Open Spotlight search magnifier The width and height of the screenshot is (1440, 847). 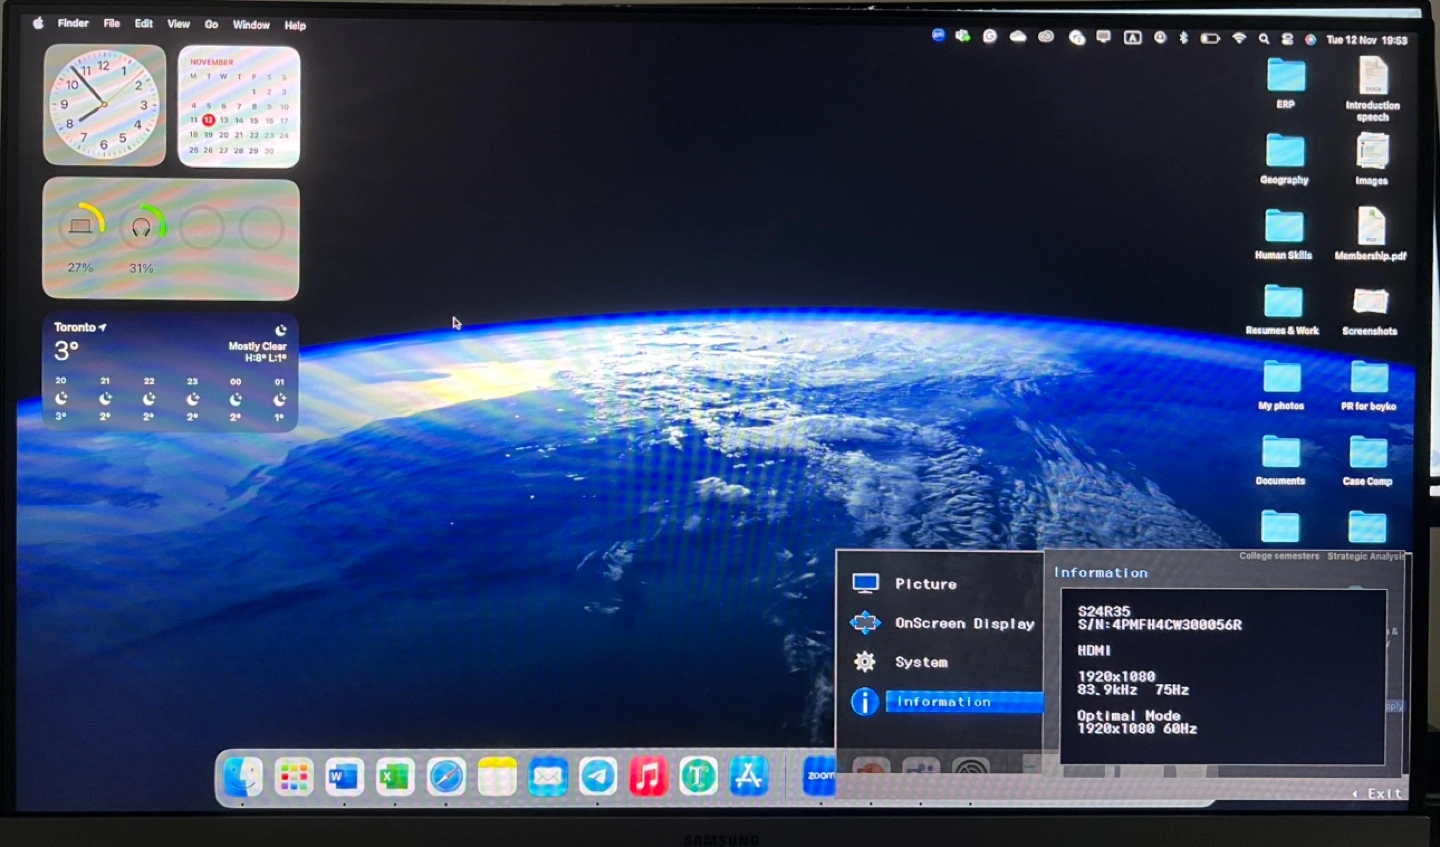(x=1264, y=39)
